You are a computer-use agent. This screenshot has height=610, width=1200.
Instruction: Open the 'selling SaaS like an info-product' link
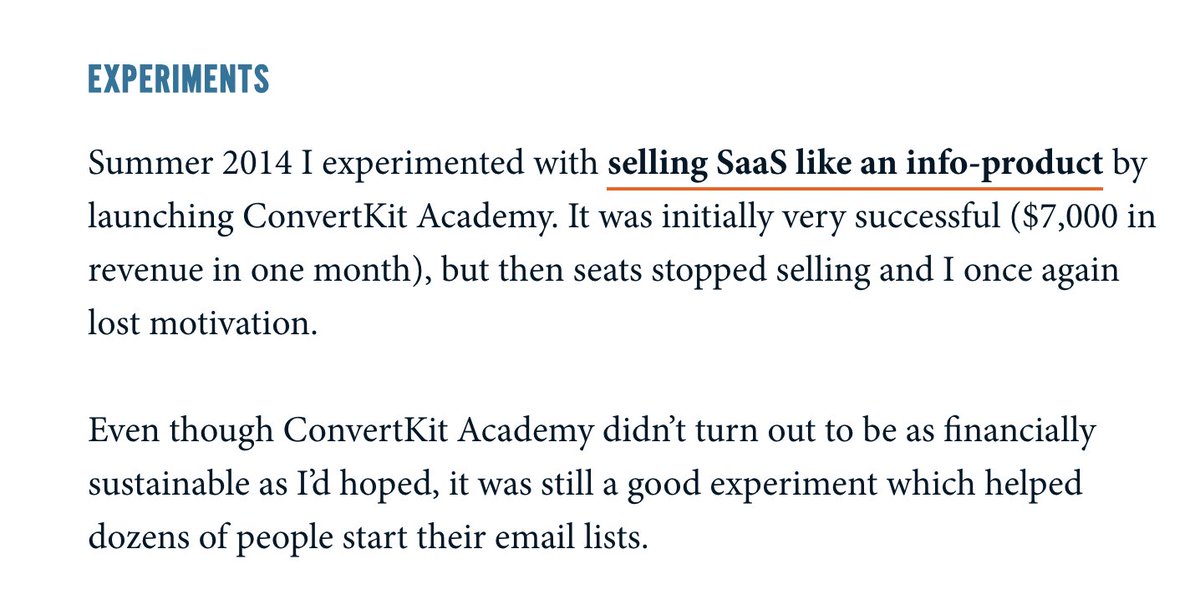point(855,165)
